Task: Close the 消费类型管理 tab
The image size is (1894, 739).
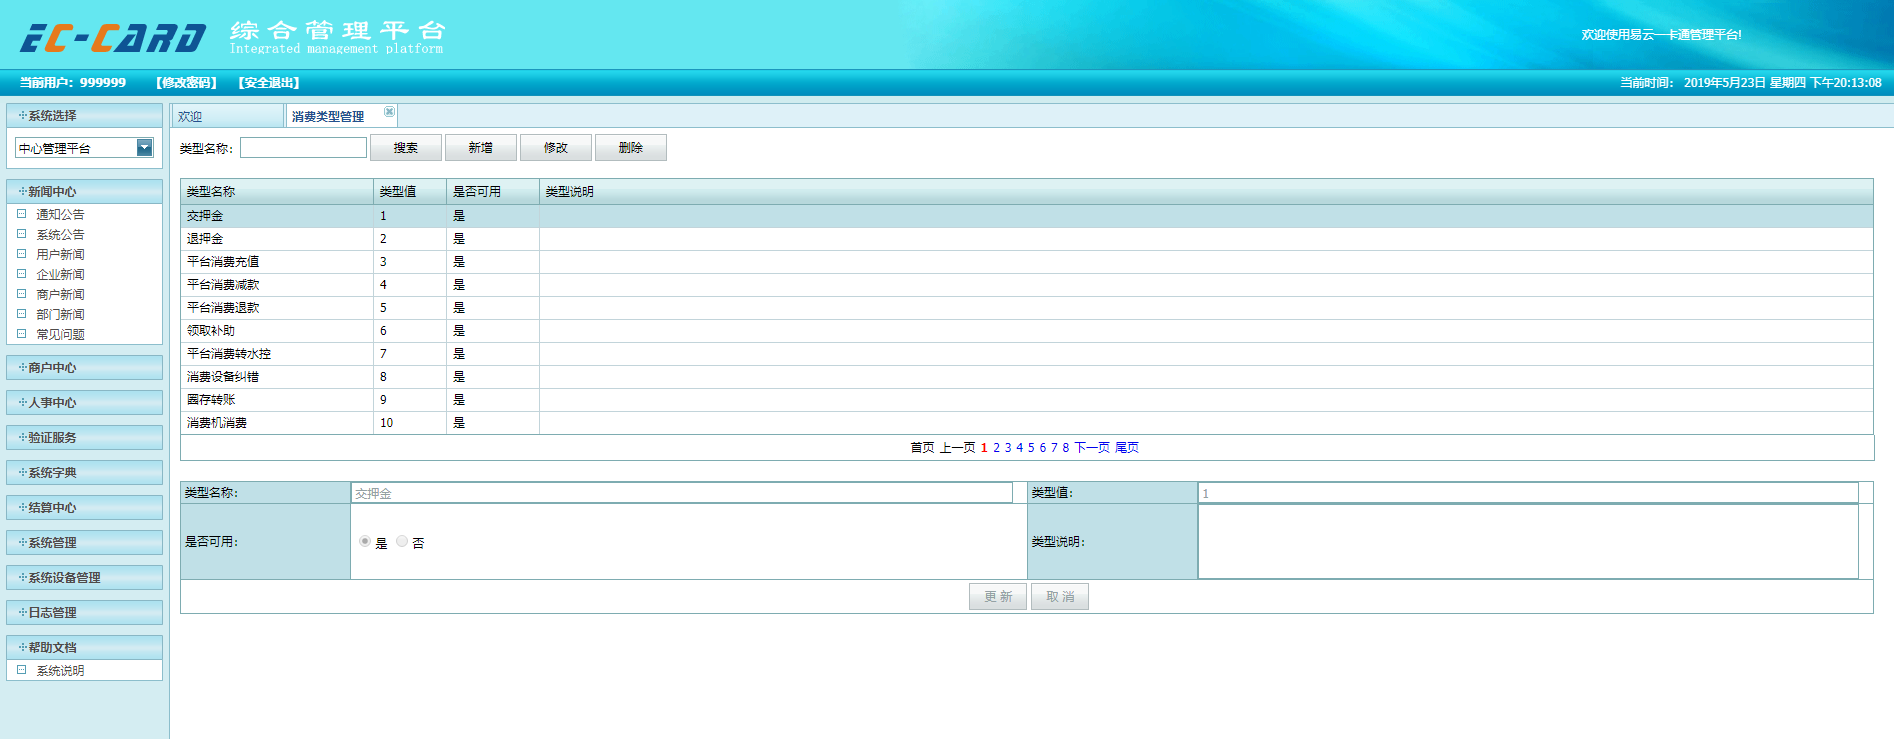Action: [389, 111]
